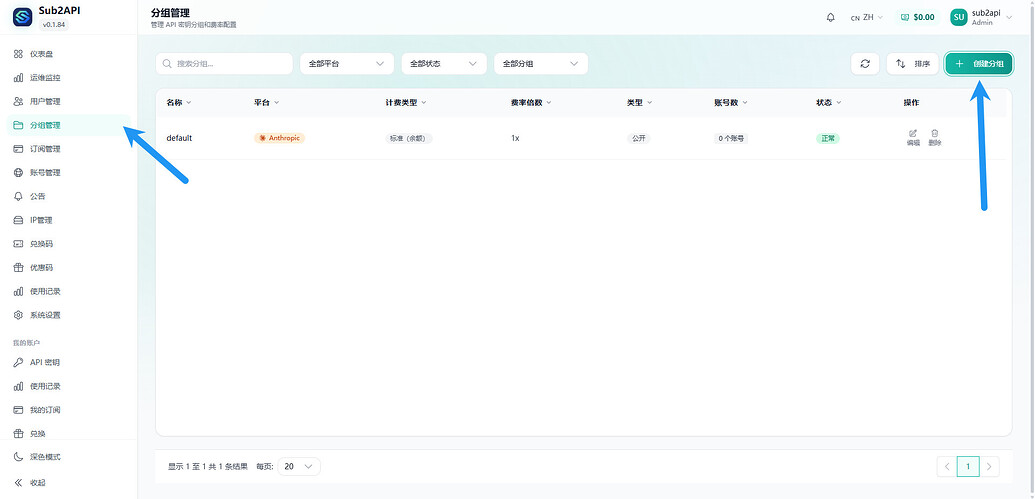Viewport: 1035px width, 499px height.
Task: Sort by 平台 column header
Action: coord(267,103)
